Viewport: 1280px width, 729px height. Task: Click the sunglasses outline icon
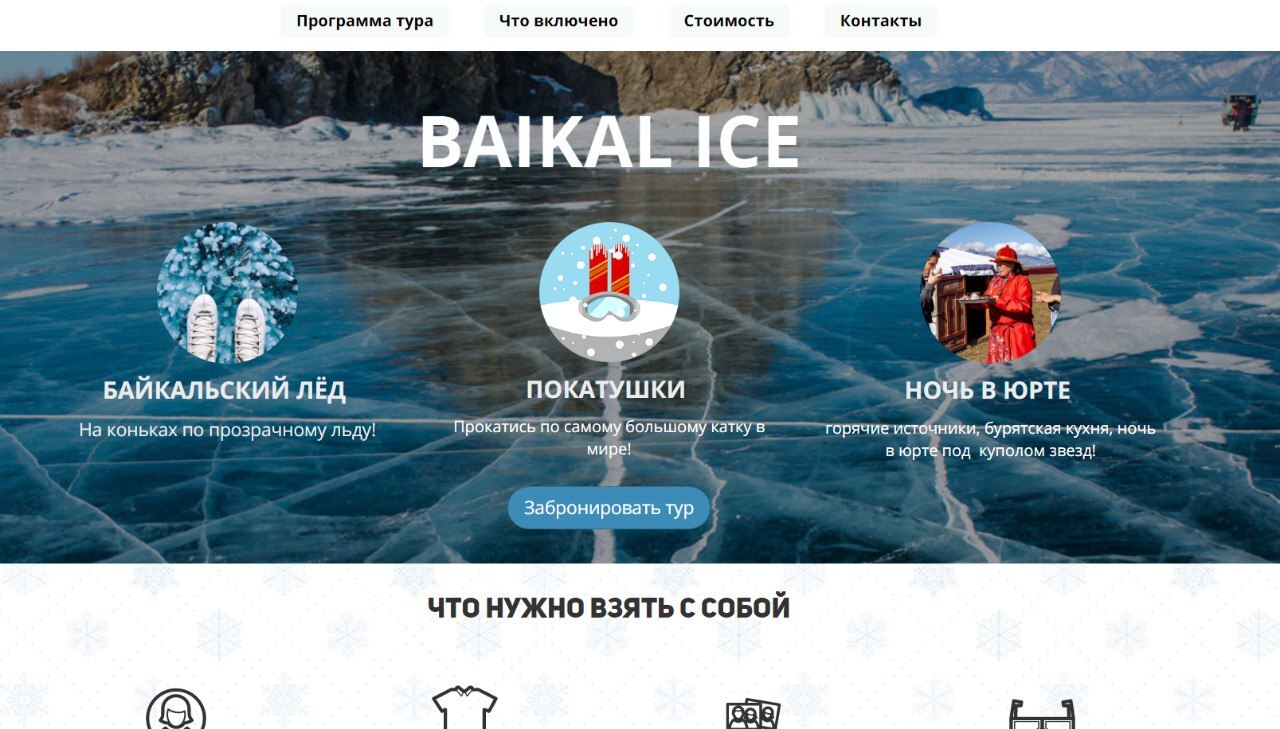point(1042,713)
